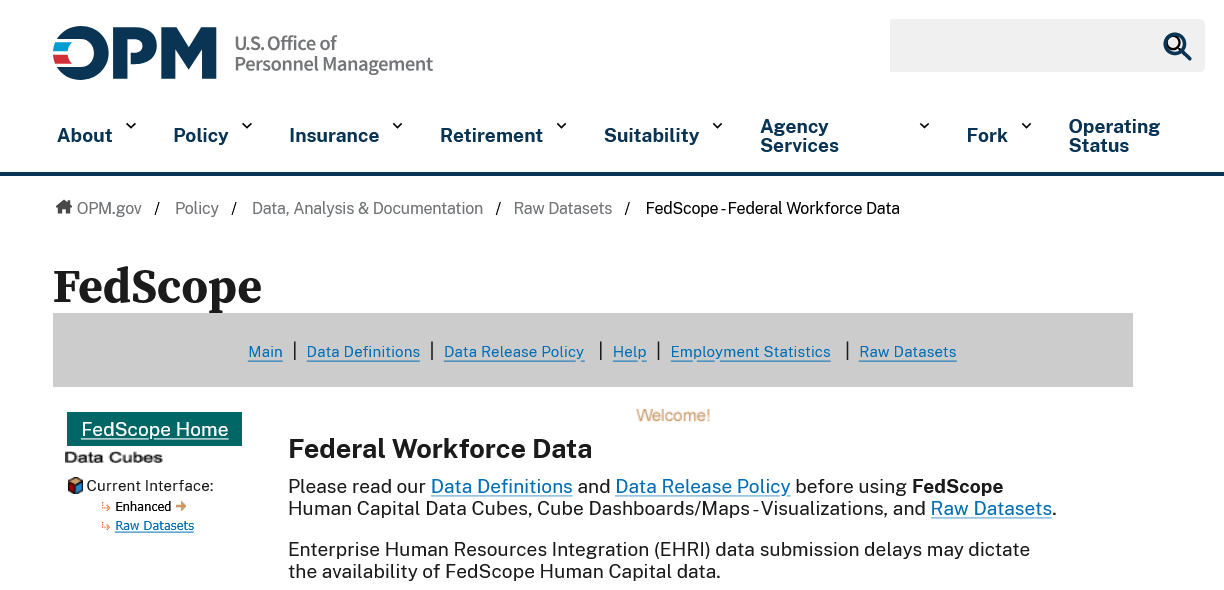
Task: Expand the Agency Services menu chevron
Action: tap(924, 126)
